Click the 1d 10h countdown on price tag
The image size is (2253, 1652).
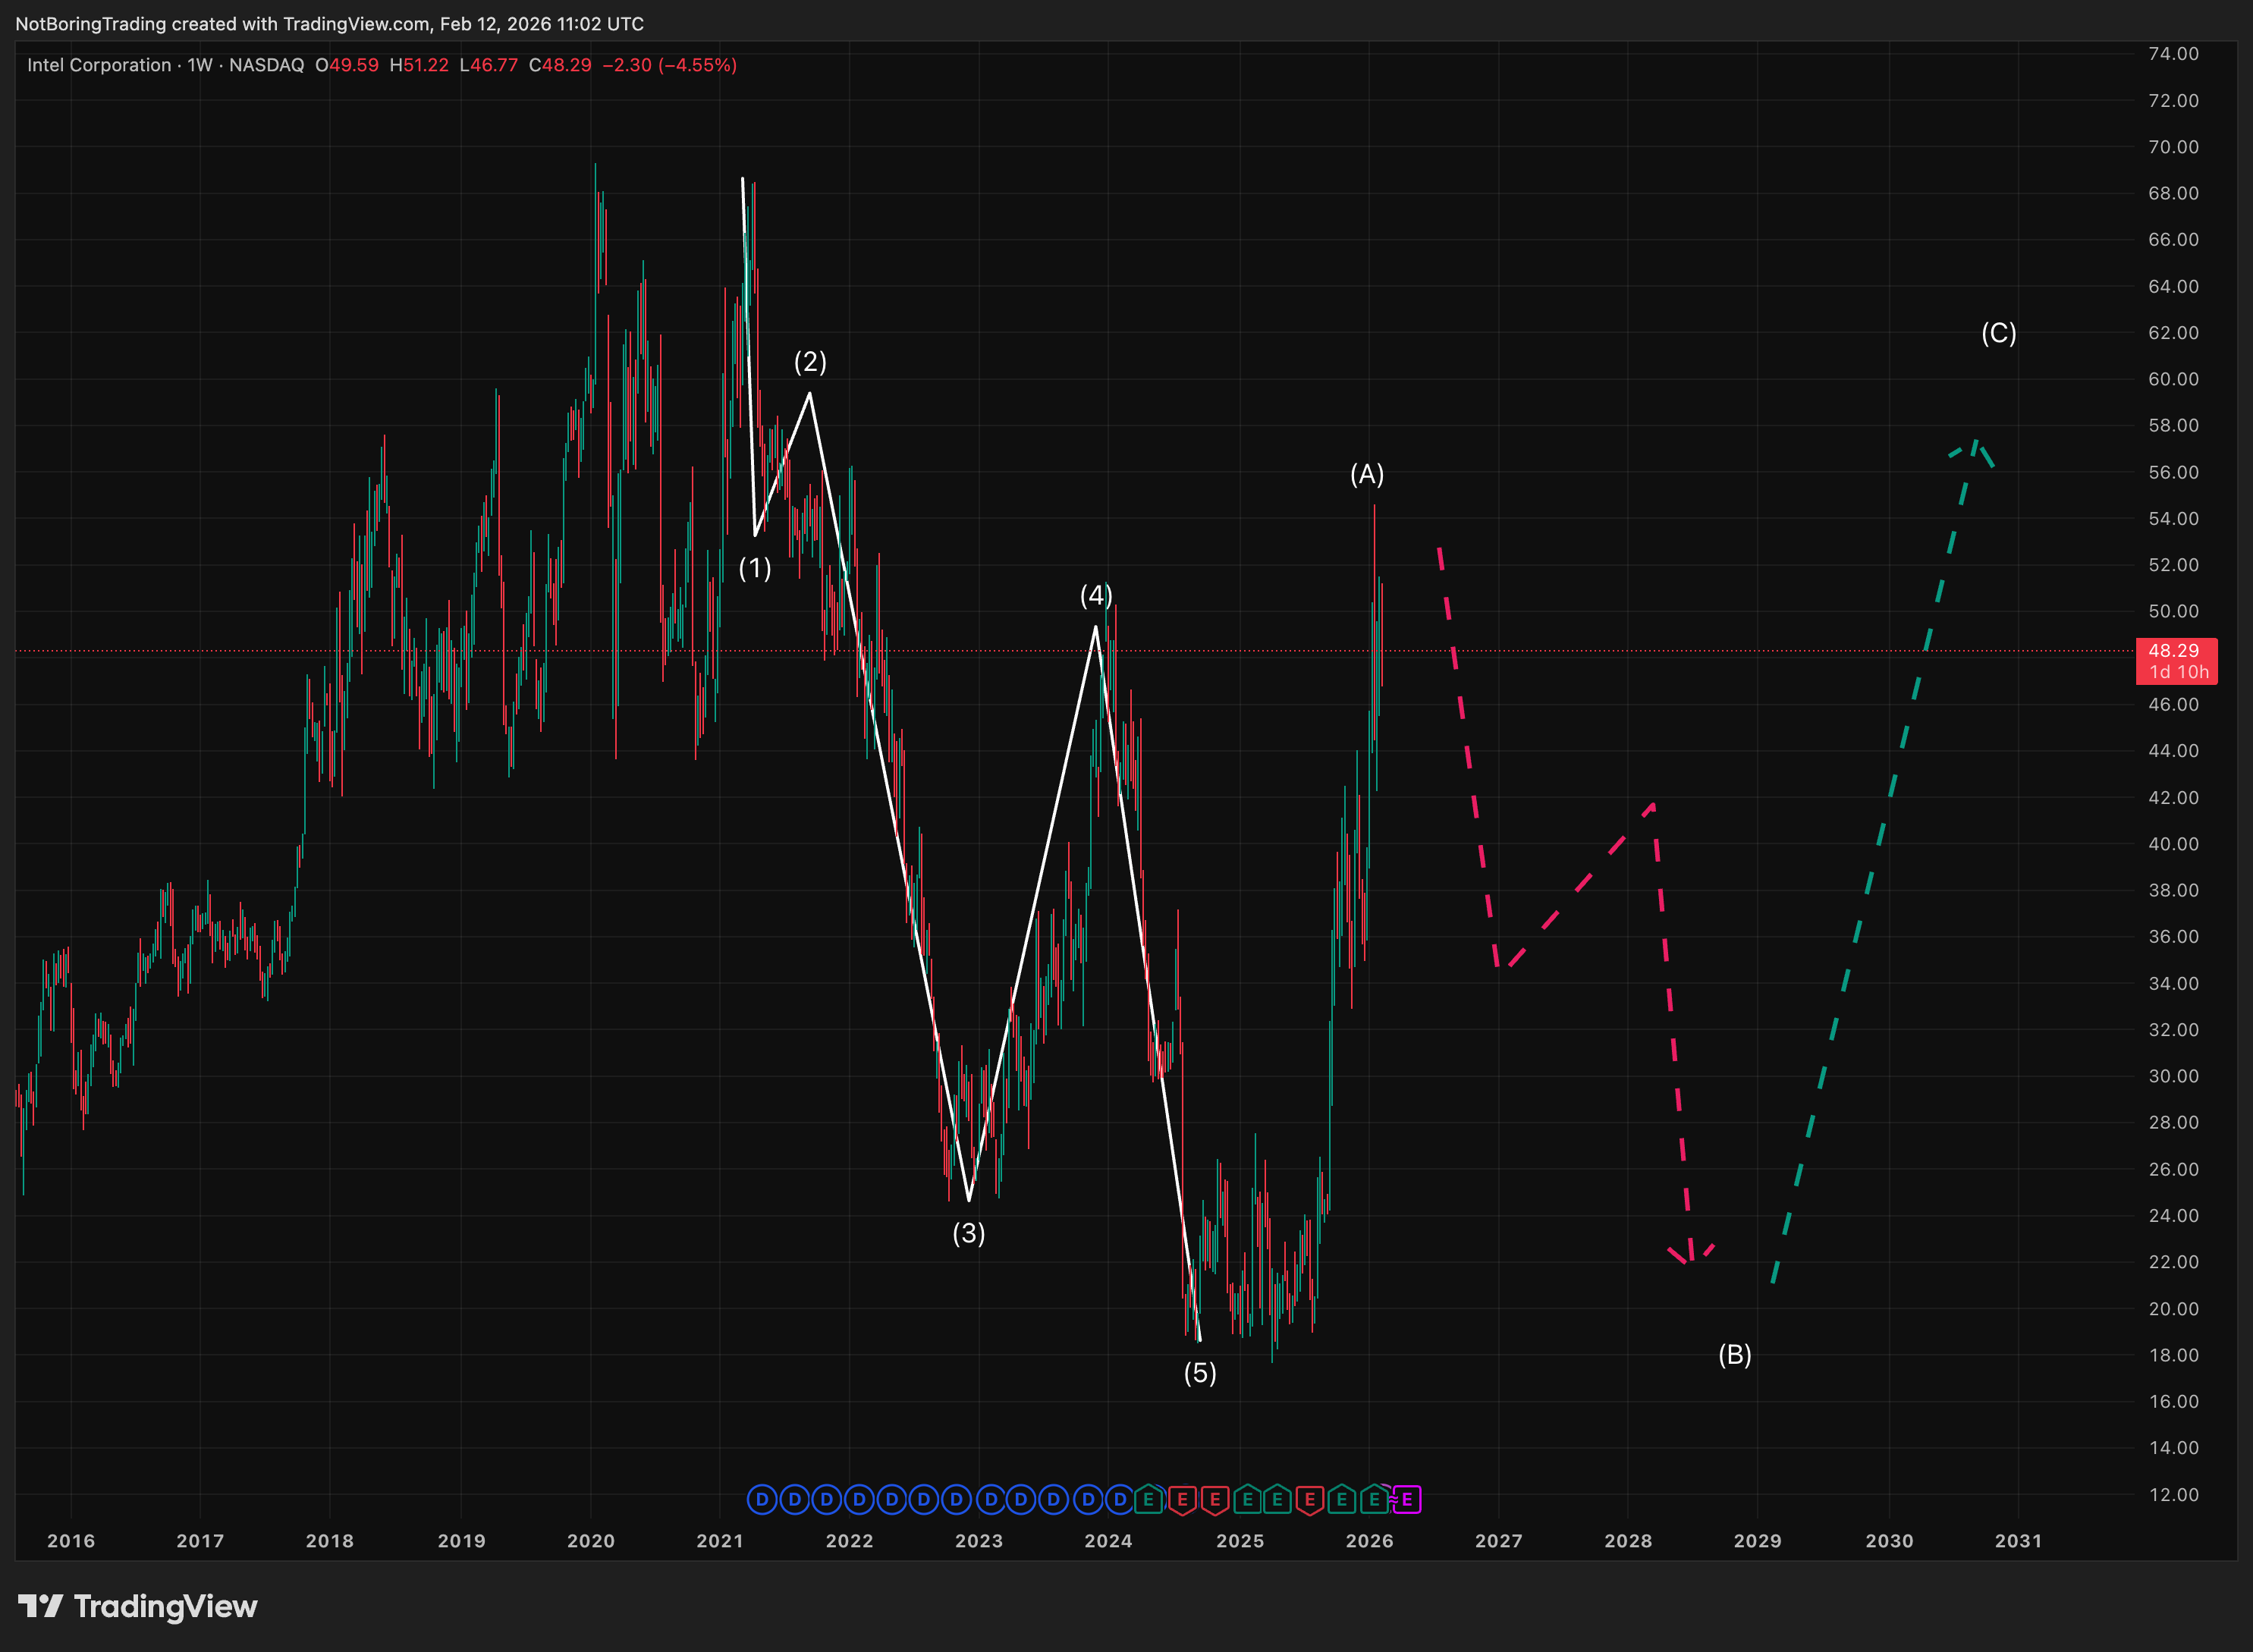[2180, 673]
